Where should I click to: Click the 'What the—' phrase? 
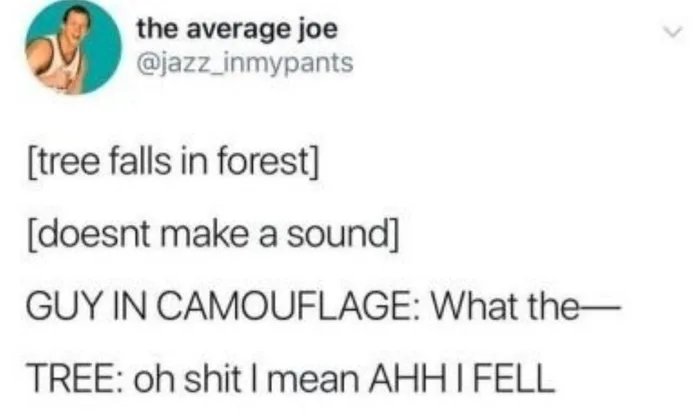click(x=525, y=307)
